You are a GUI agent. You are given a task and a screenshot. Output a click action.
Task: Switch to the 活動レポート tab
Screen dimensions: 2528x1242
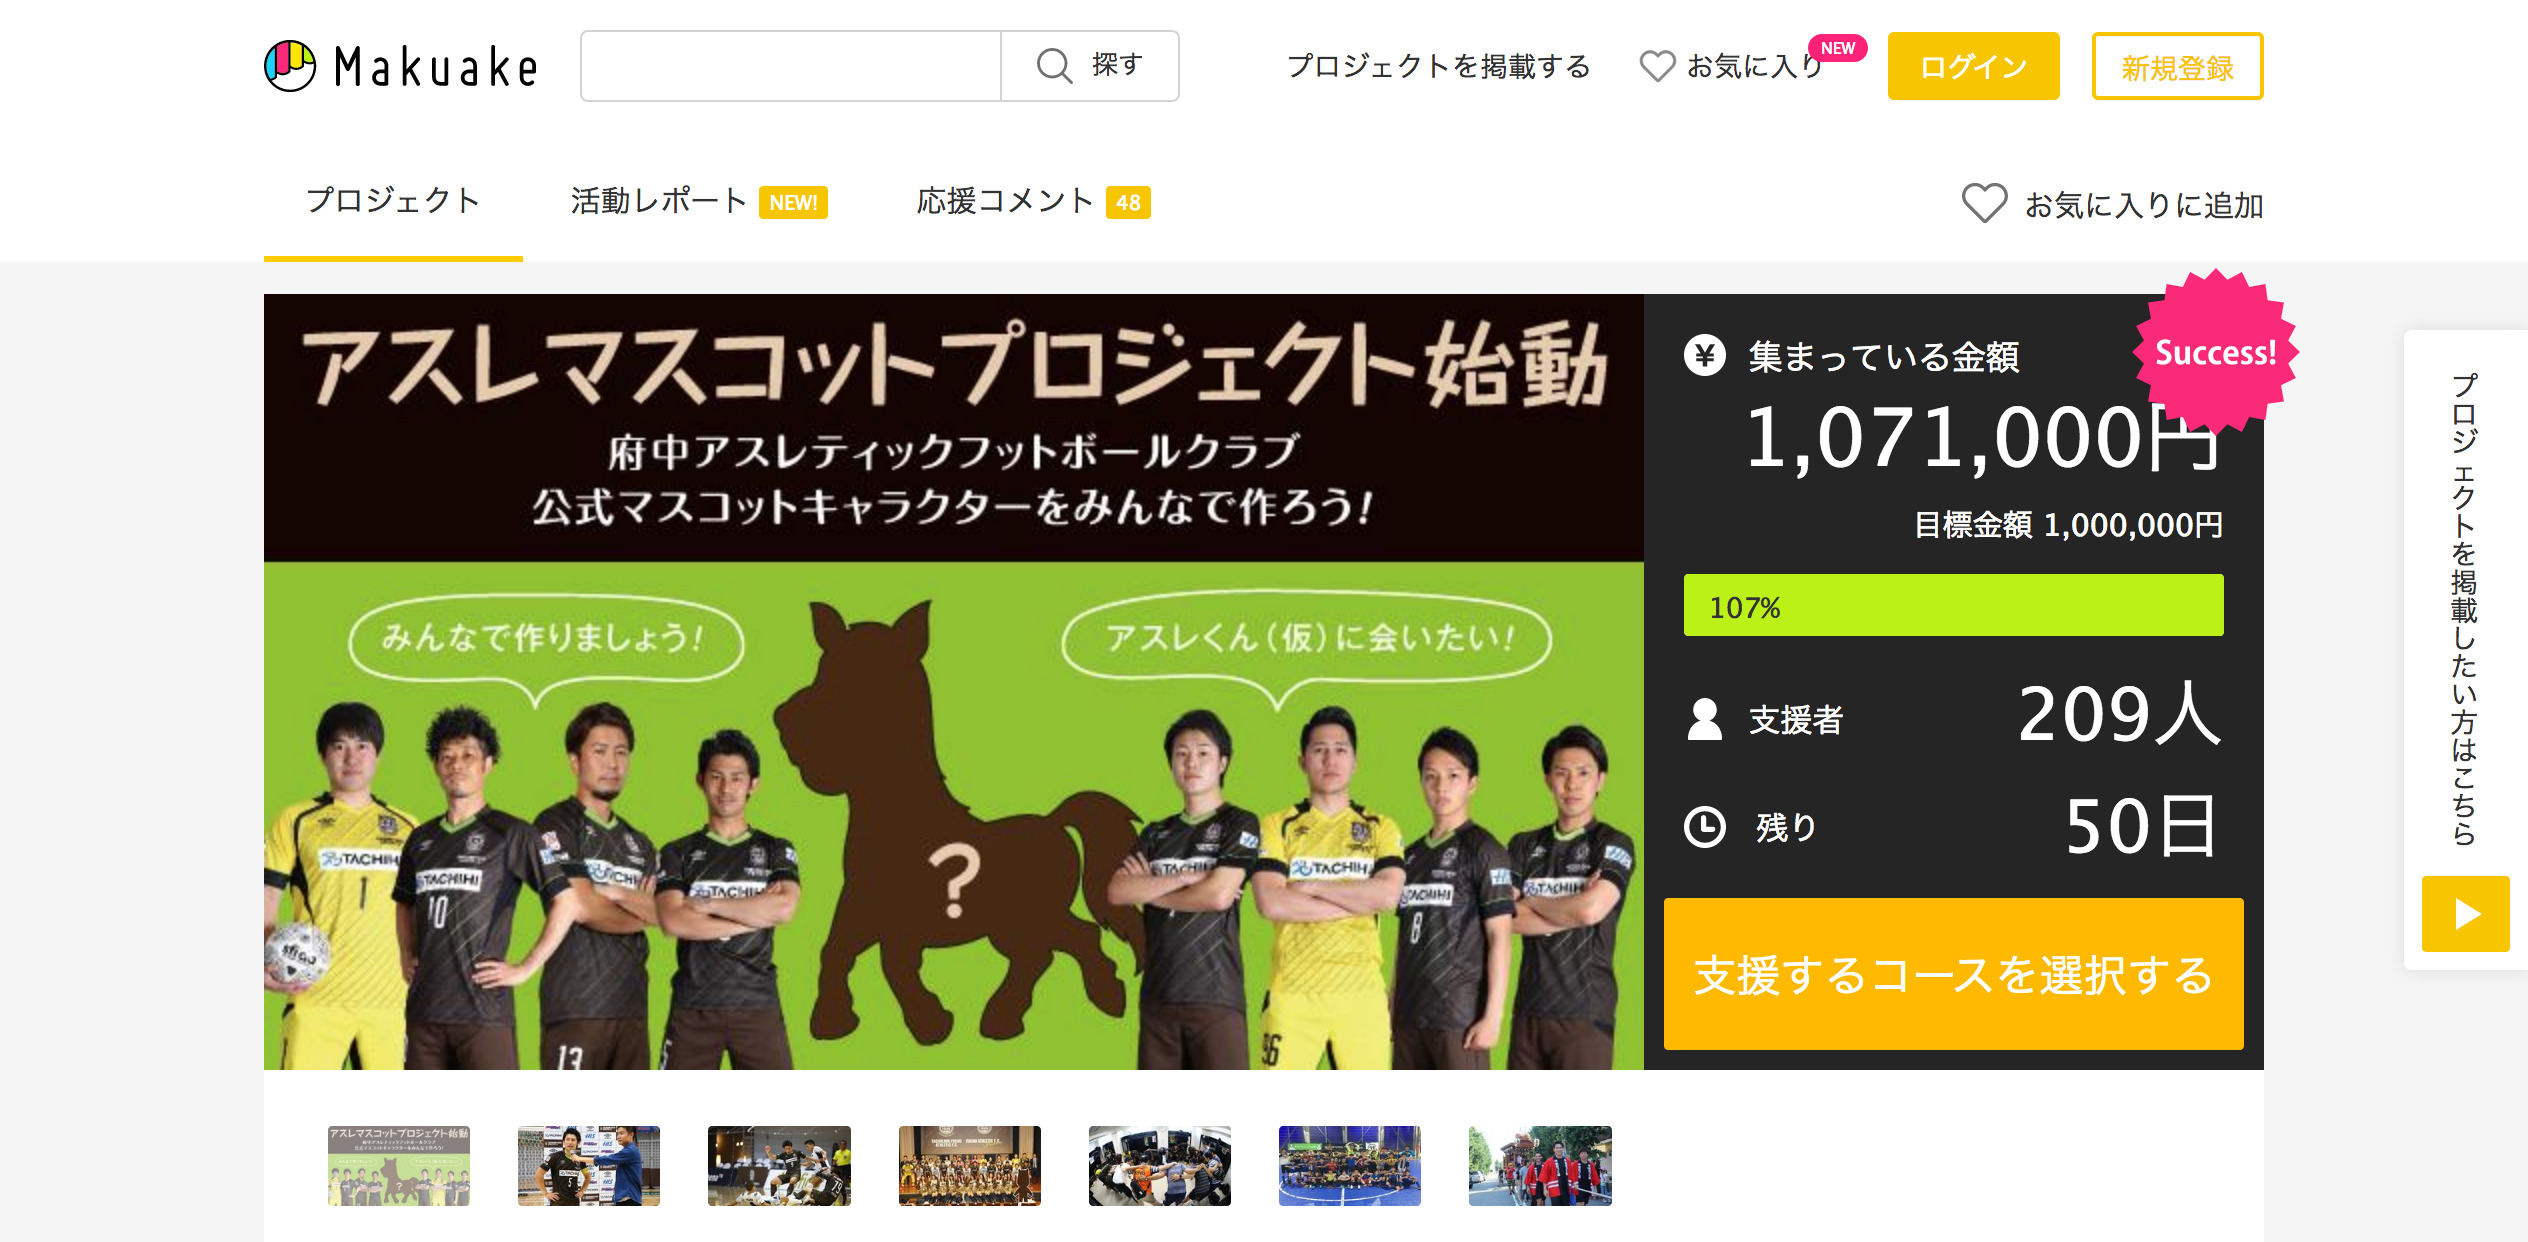click(x=698, y=201)
